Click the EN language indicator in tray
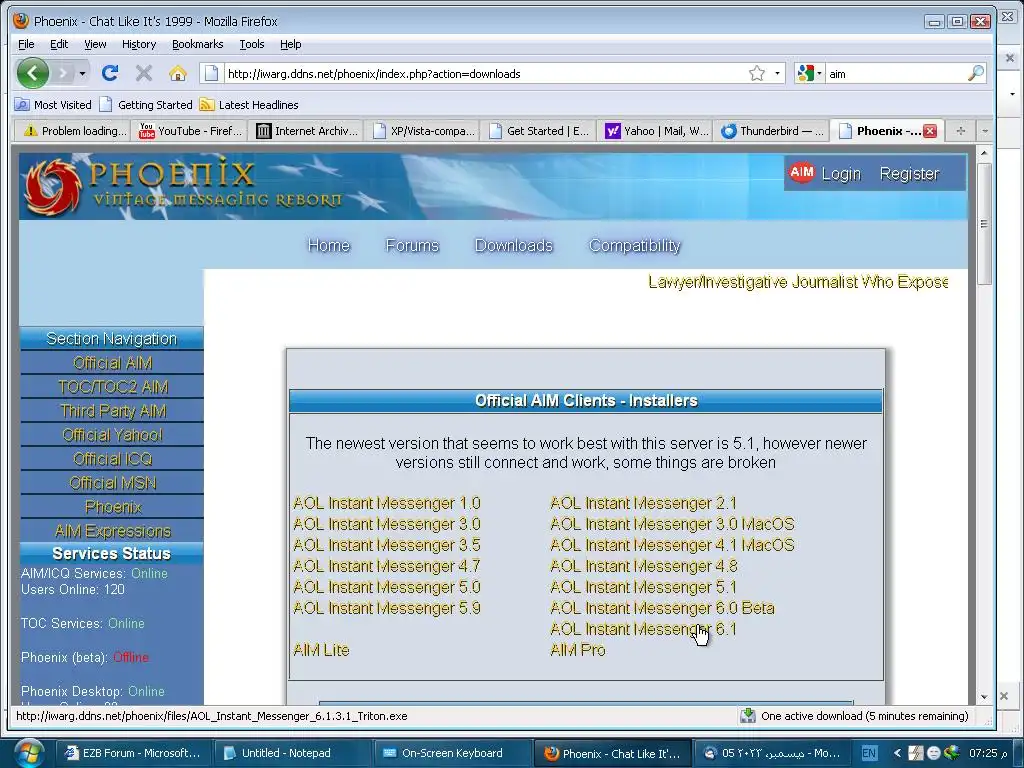 (x=869, y=753)
